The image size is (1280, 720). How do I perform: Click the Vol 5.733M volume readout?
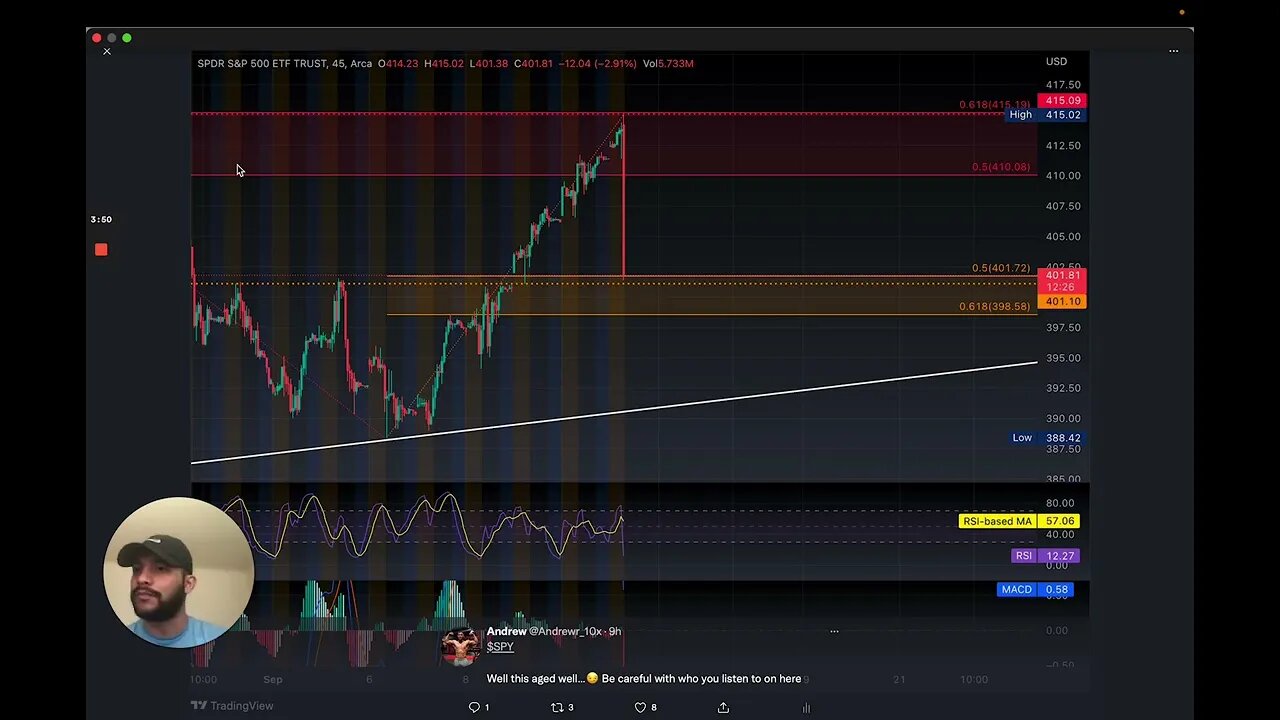tap(668, 64)
